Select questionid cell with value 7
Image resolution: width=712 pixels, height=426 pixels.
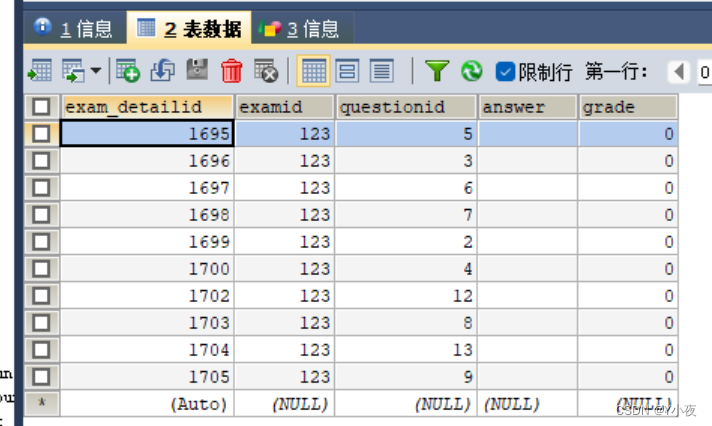coord(406,215)
